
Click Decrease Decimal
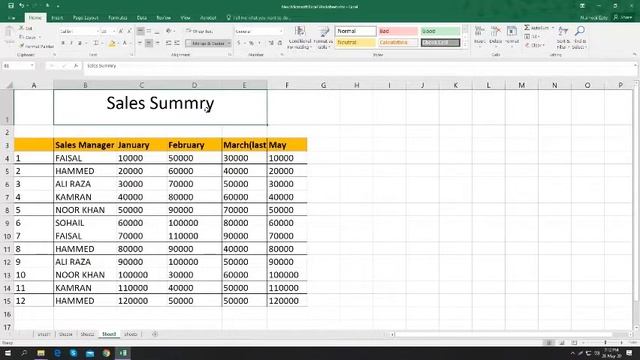click(x=280, y=43)
